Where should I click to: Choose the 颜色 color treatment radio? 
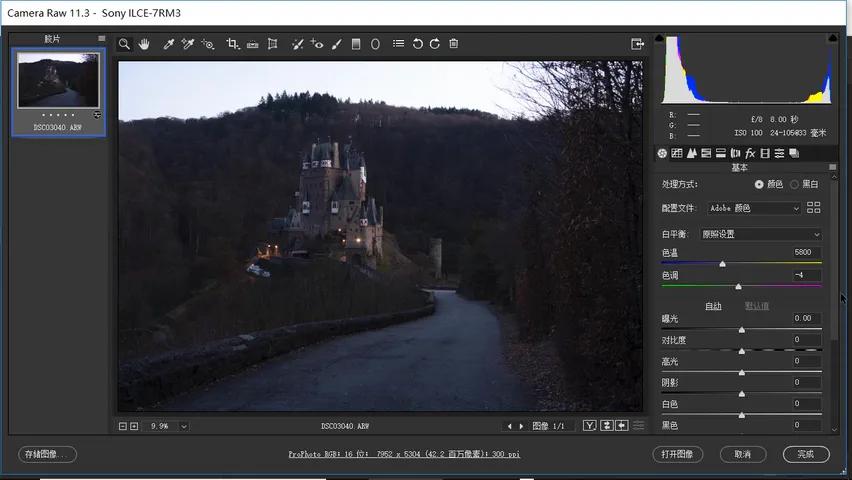tap(759, 184)
